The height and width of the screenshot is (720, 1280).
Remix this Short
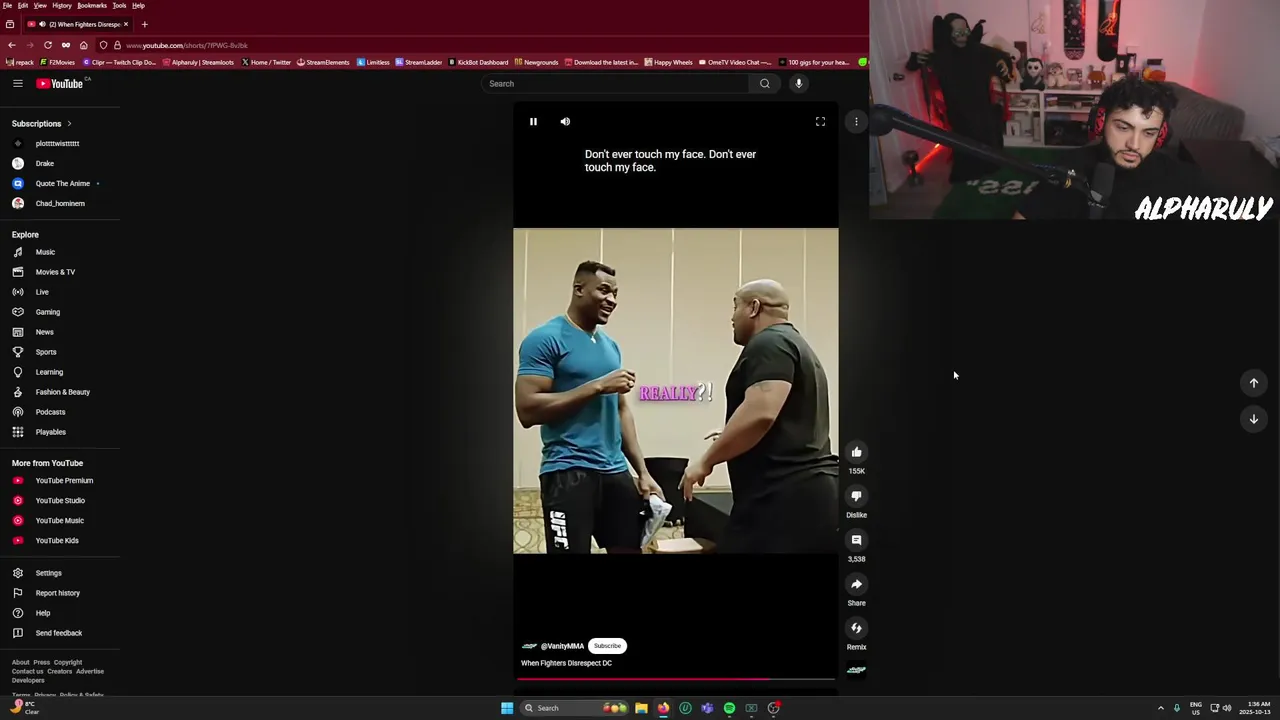pyautogui.click(x=856, y=628)
